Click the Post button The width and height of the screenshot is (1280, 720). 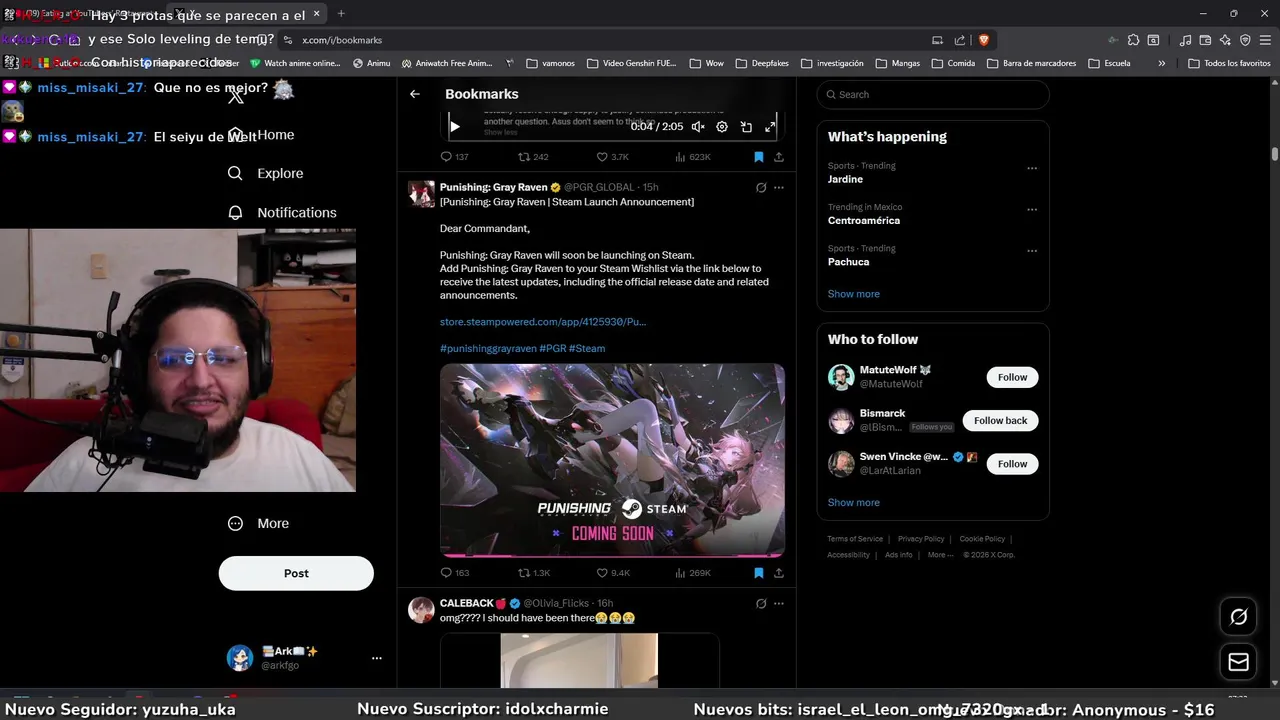(x=296, y=573)
